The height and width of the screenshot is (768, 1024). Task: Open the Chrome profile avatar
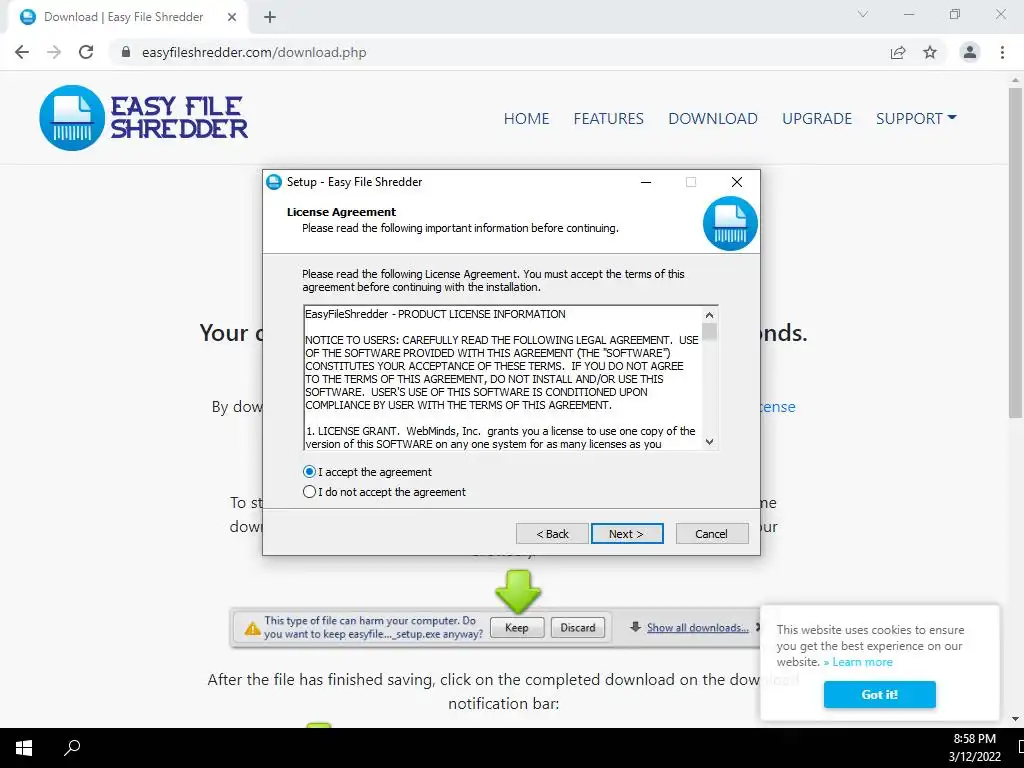(970, 52)
